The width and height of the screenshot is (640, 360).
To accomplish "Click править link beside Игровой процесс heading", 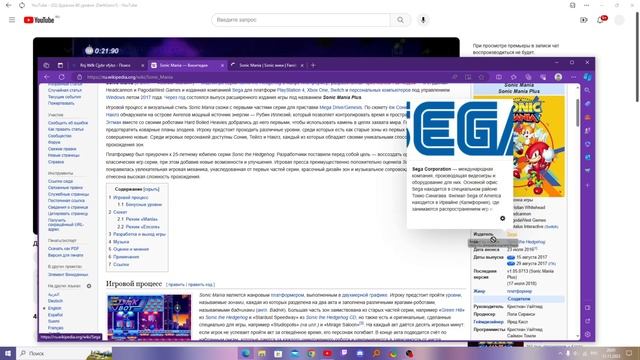I will 176,284.
